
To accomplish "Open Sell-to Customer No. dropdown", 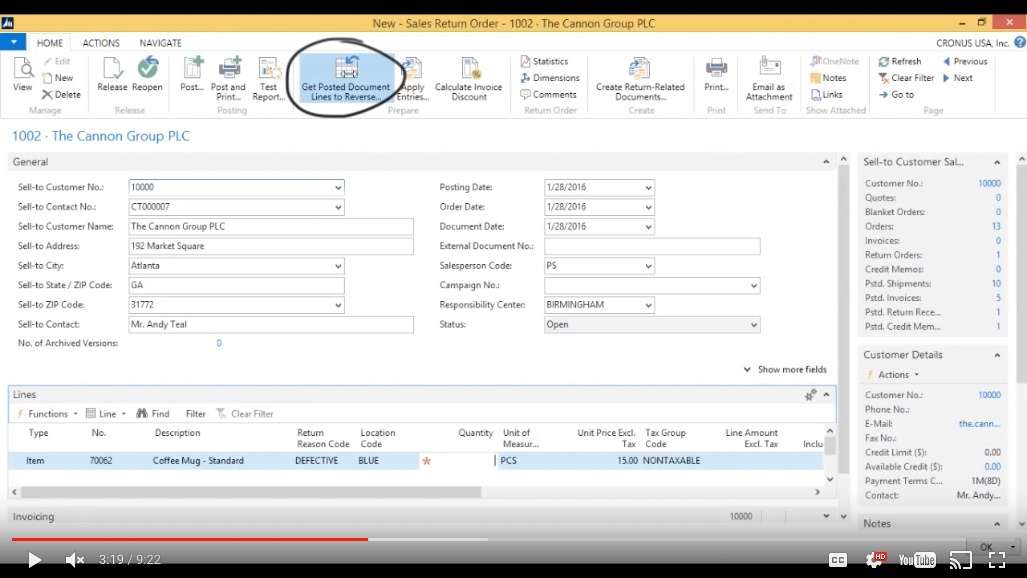I will coord(338,187).
